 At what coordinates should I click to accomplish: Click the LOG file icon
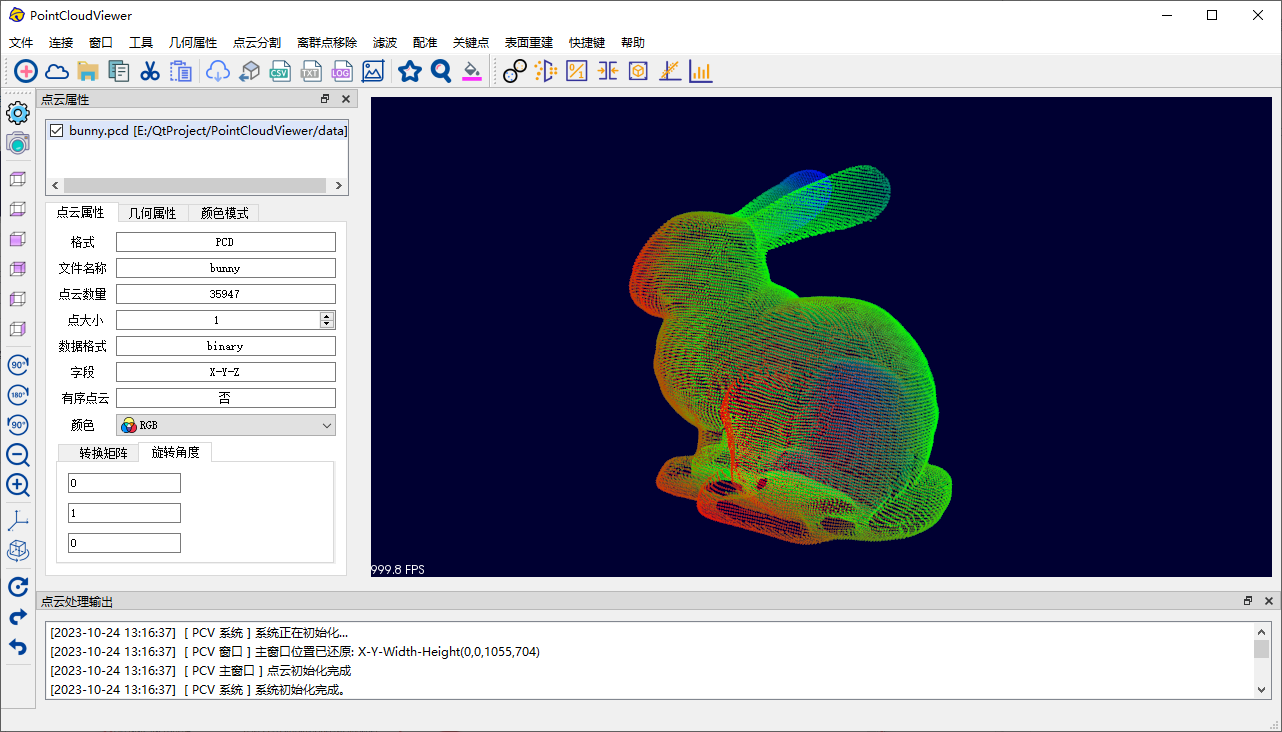point(342,71)
